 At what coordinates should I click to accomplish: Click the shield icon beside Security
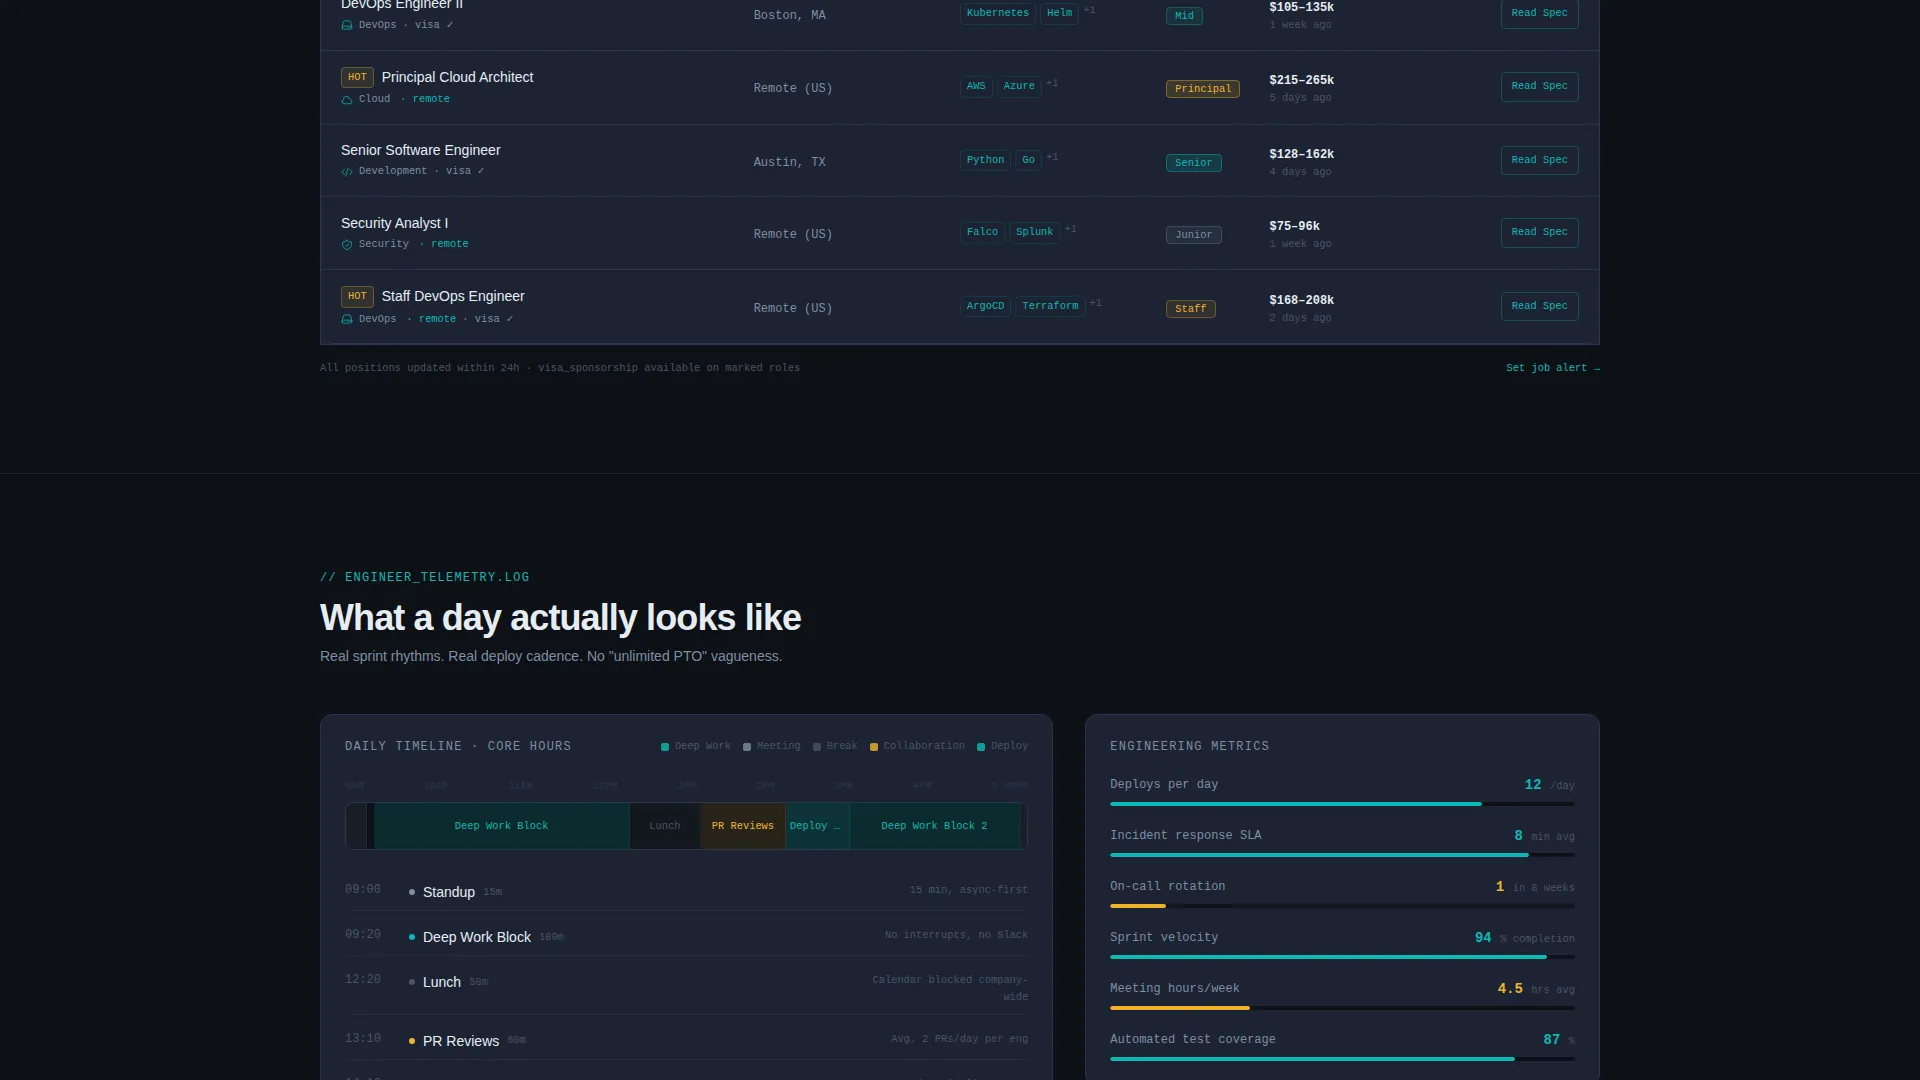coord(347,245)
